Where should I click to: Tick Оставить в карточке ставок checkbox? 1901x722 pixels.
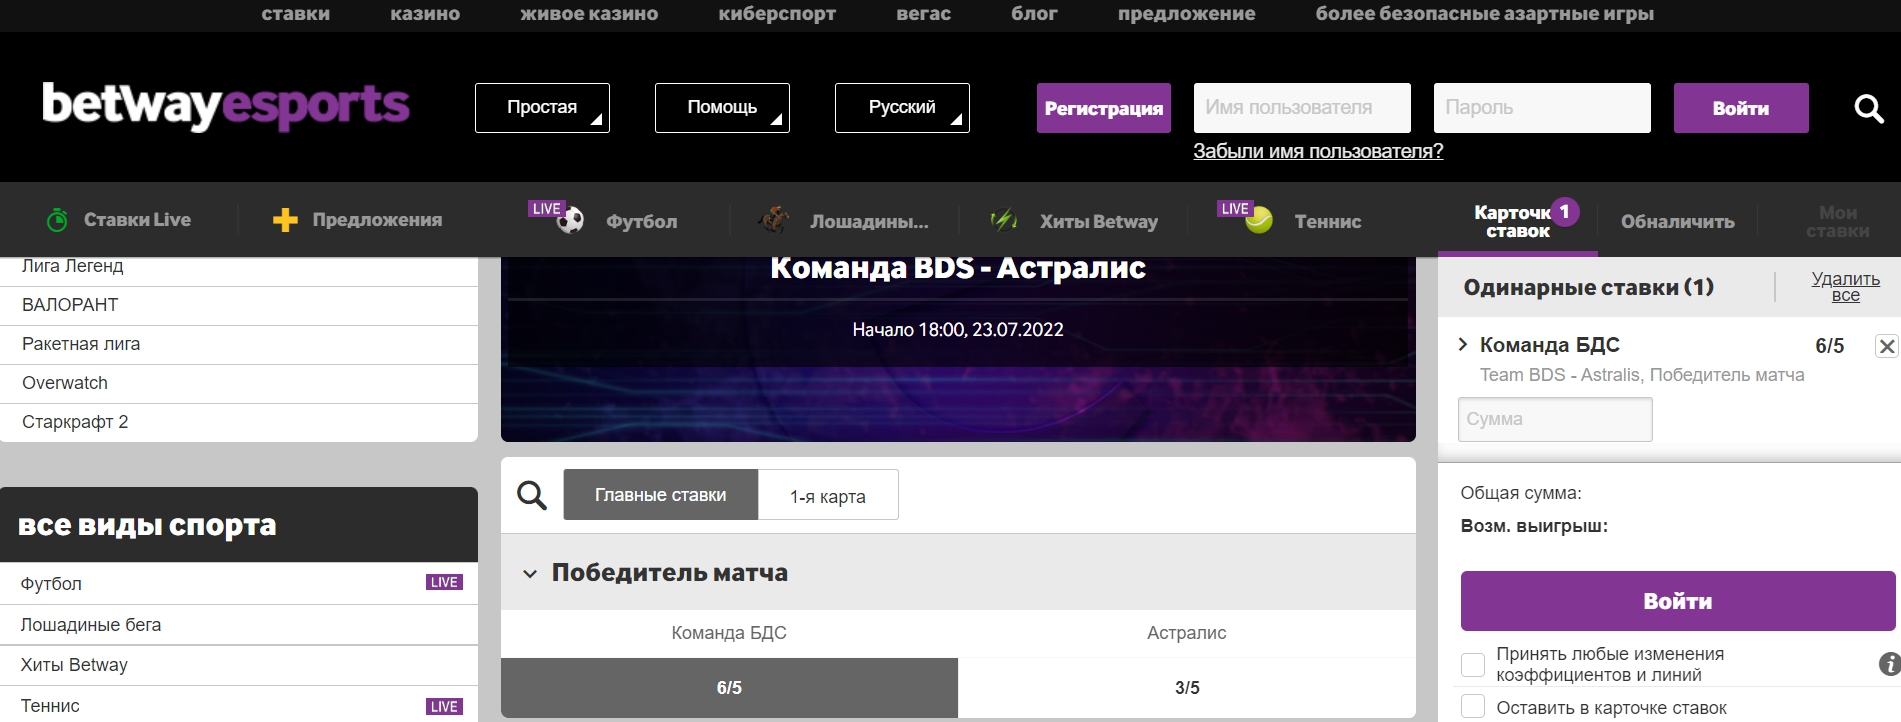pyautogui.click(x=1473, y=706)
